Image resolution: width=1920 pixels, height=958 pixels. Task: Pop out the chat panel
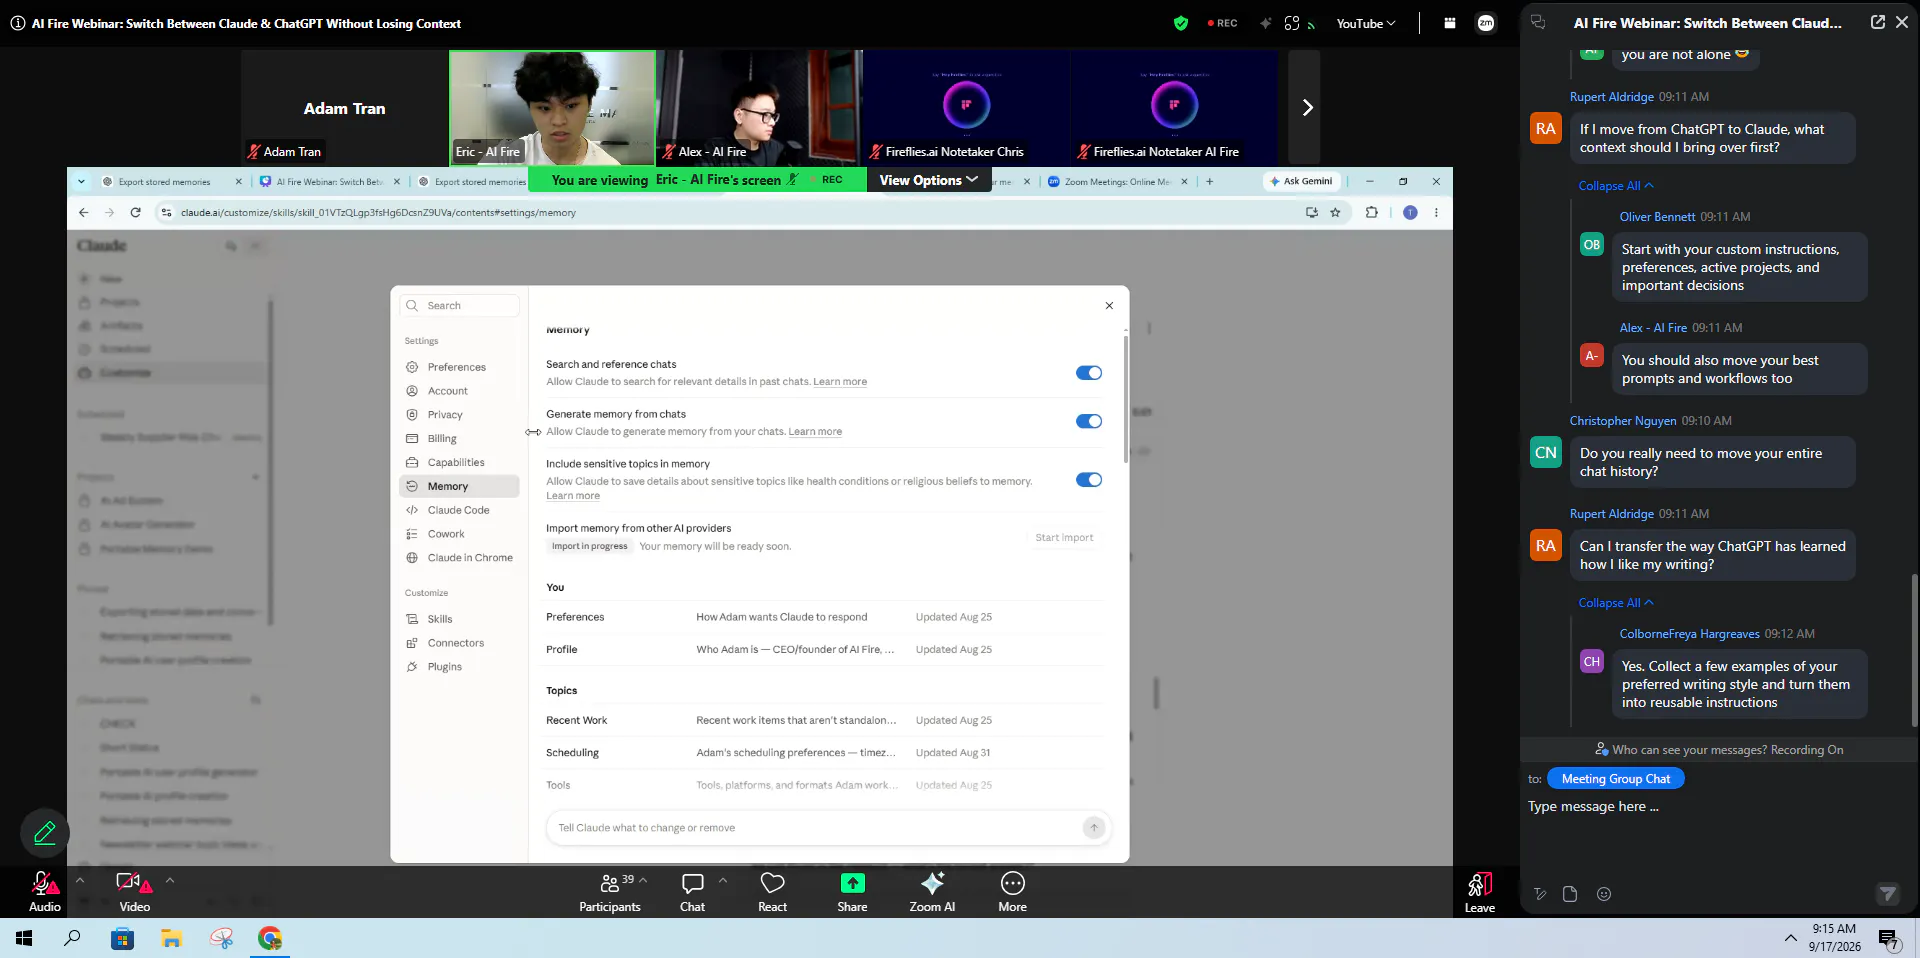(1877, 22)
